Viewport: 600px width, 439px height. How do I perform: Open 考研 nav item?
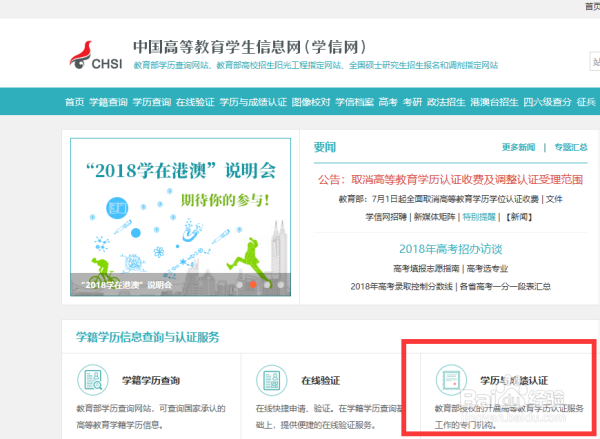point(412,102)
